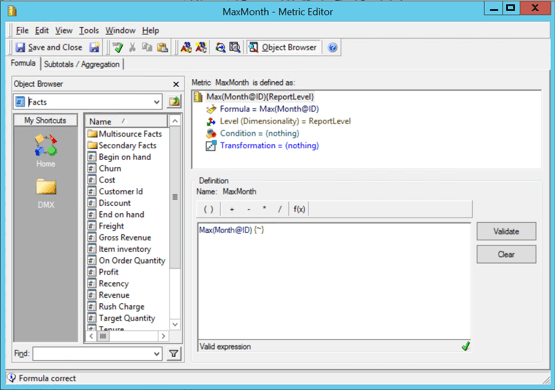The height and width of the screenshot is (390, 555).
Task: Click the go up one folder icon
Action: [174, 102]
